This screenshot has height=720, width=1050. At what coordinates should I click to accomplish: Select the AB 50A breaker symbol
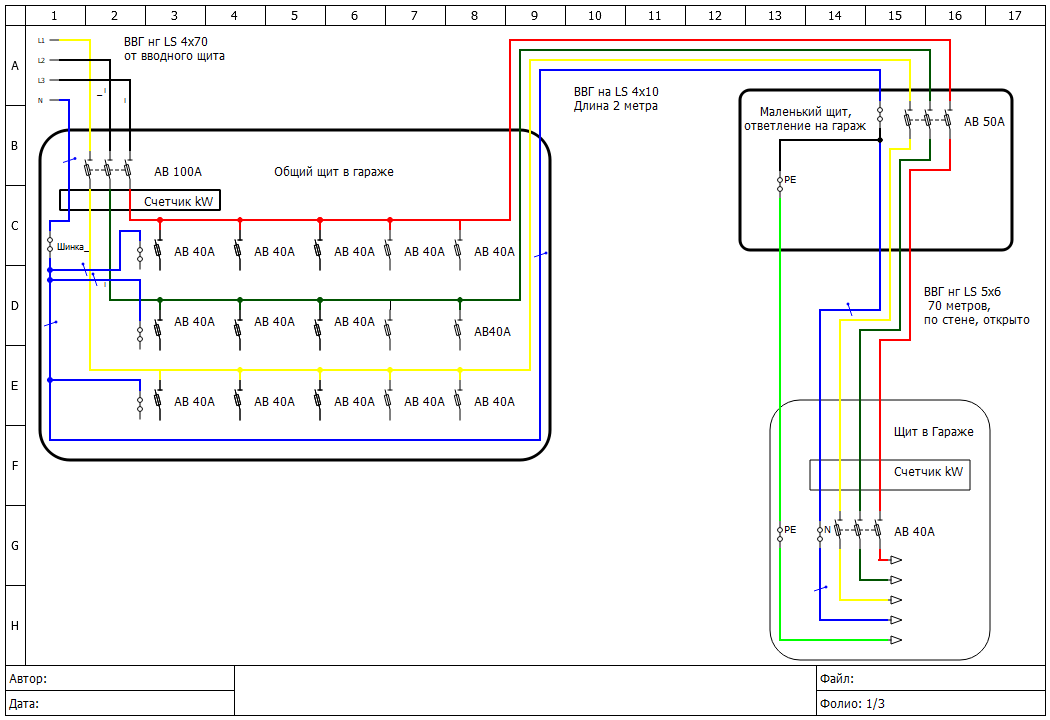[x=928, y=120]
